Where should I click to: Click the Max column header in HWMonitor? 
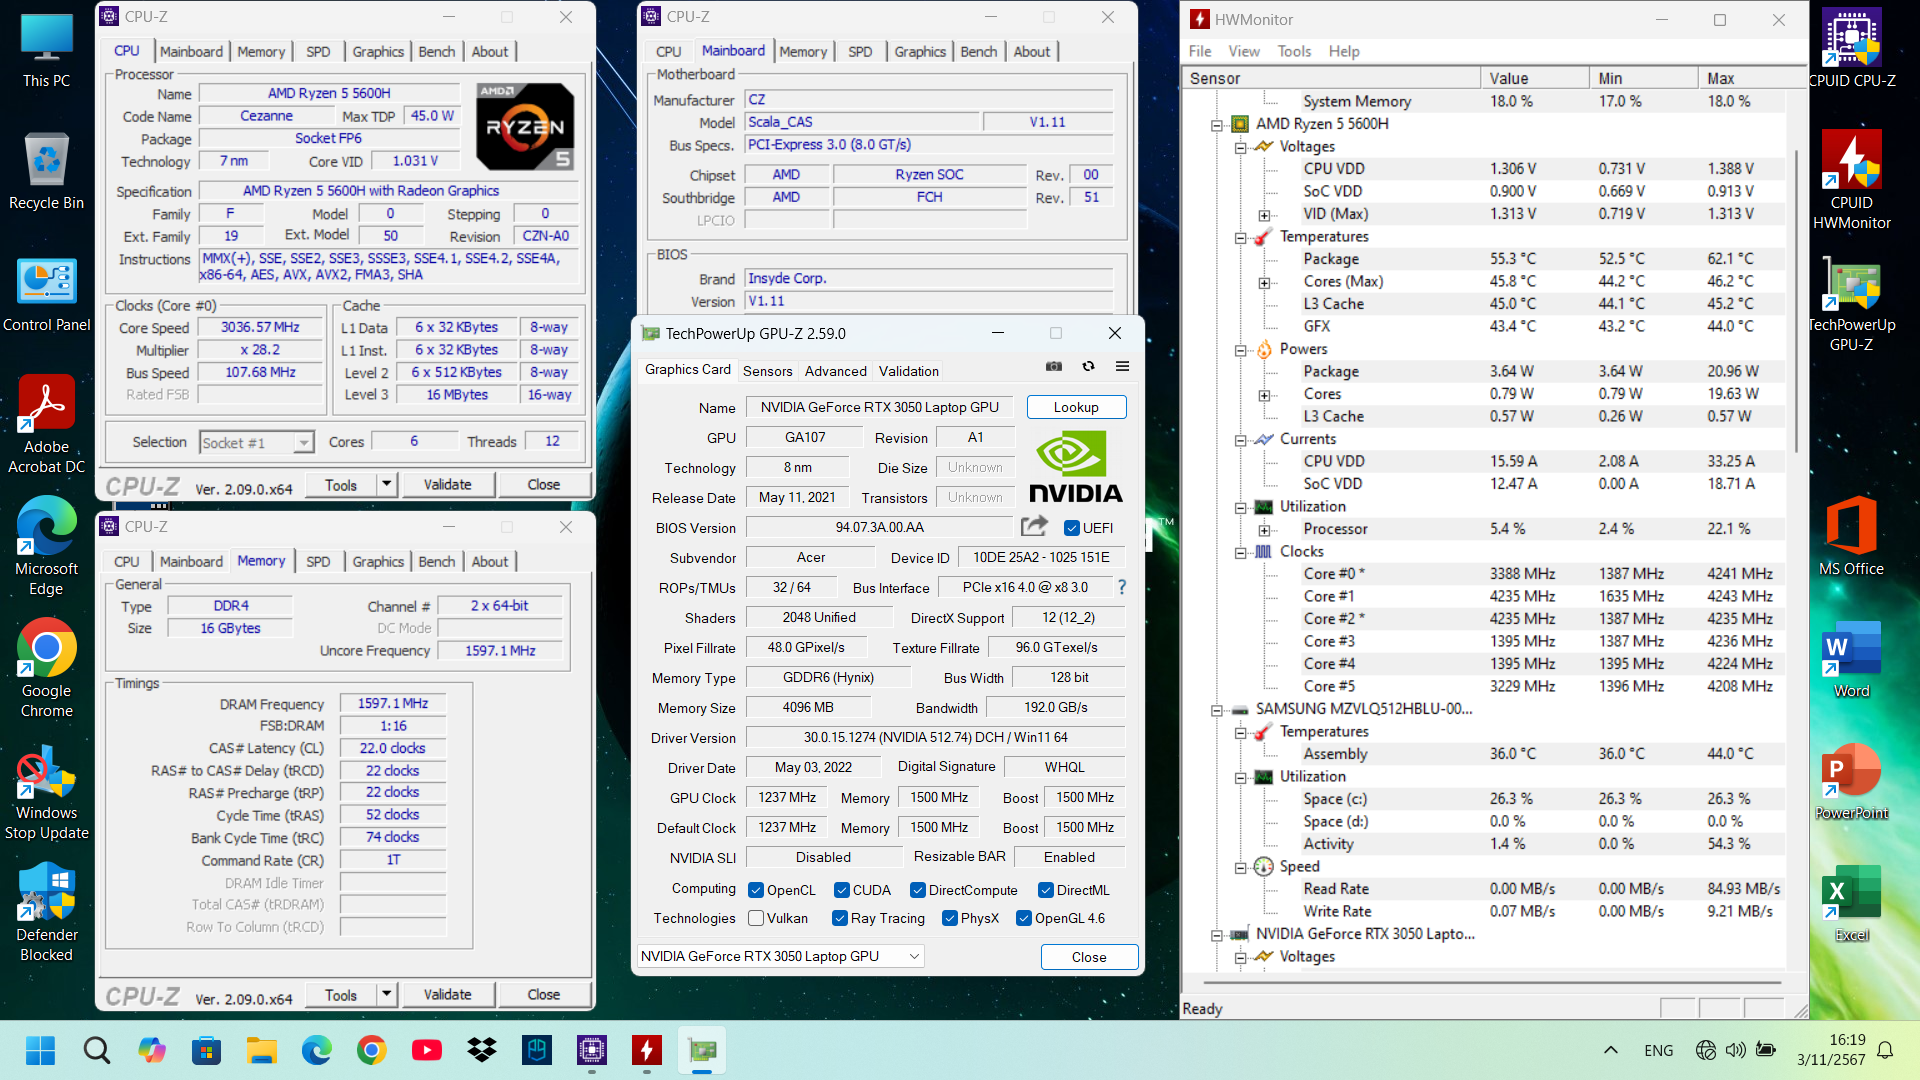1752,78
